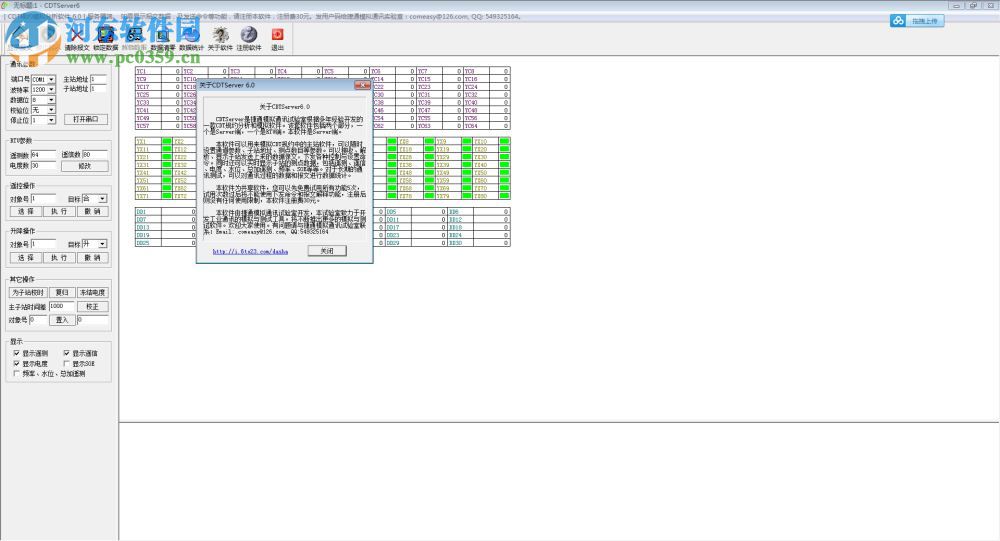
Task: Click 选择 button under 升降操作
Action: click(x=26, y=258)
